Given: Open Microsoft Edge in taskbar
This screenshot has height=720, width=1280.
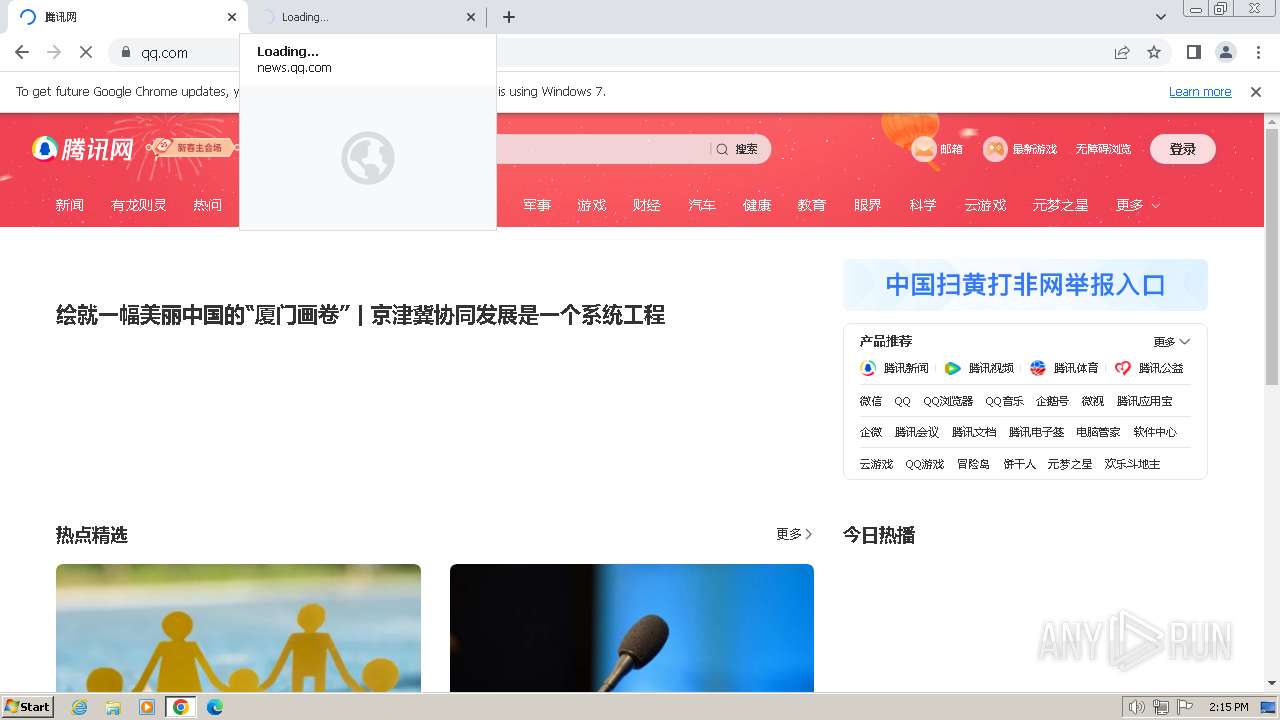Looking at the screenshot, I should coord(214,707).
